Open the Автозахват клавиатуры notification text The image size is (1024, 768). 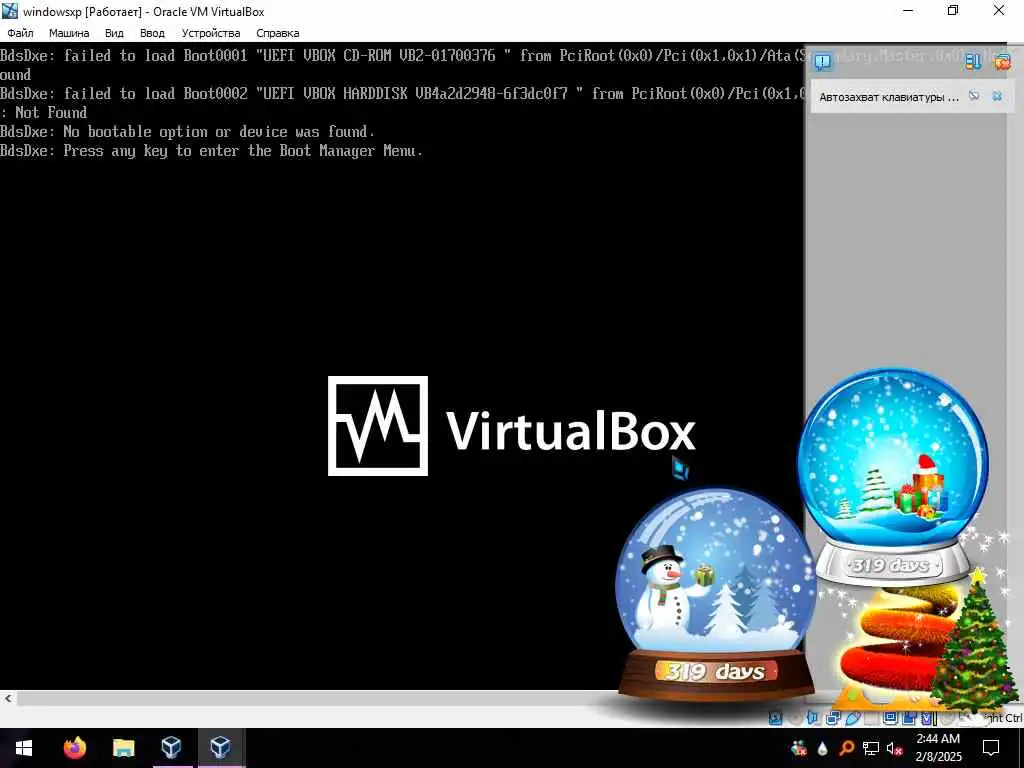889,97
